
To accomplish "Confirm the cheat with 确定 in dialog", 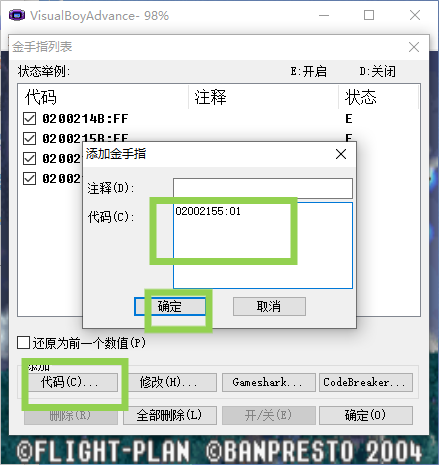I will 170,306.
